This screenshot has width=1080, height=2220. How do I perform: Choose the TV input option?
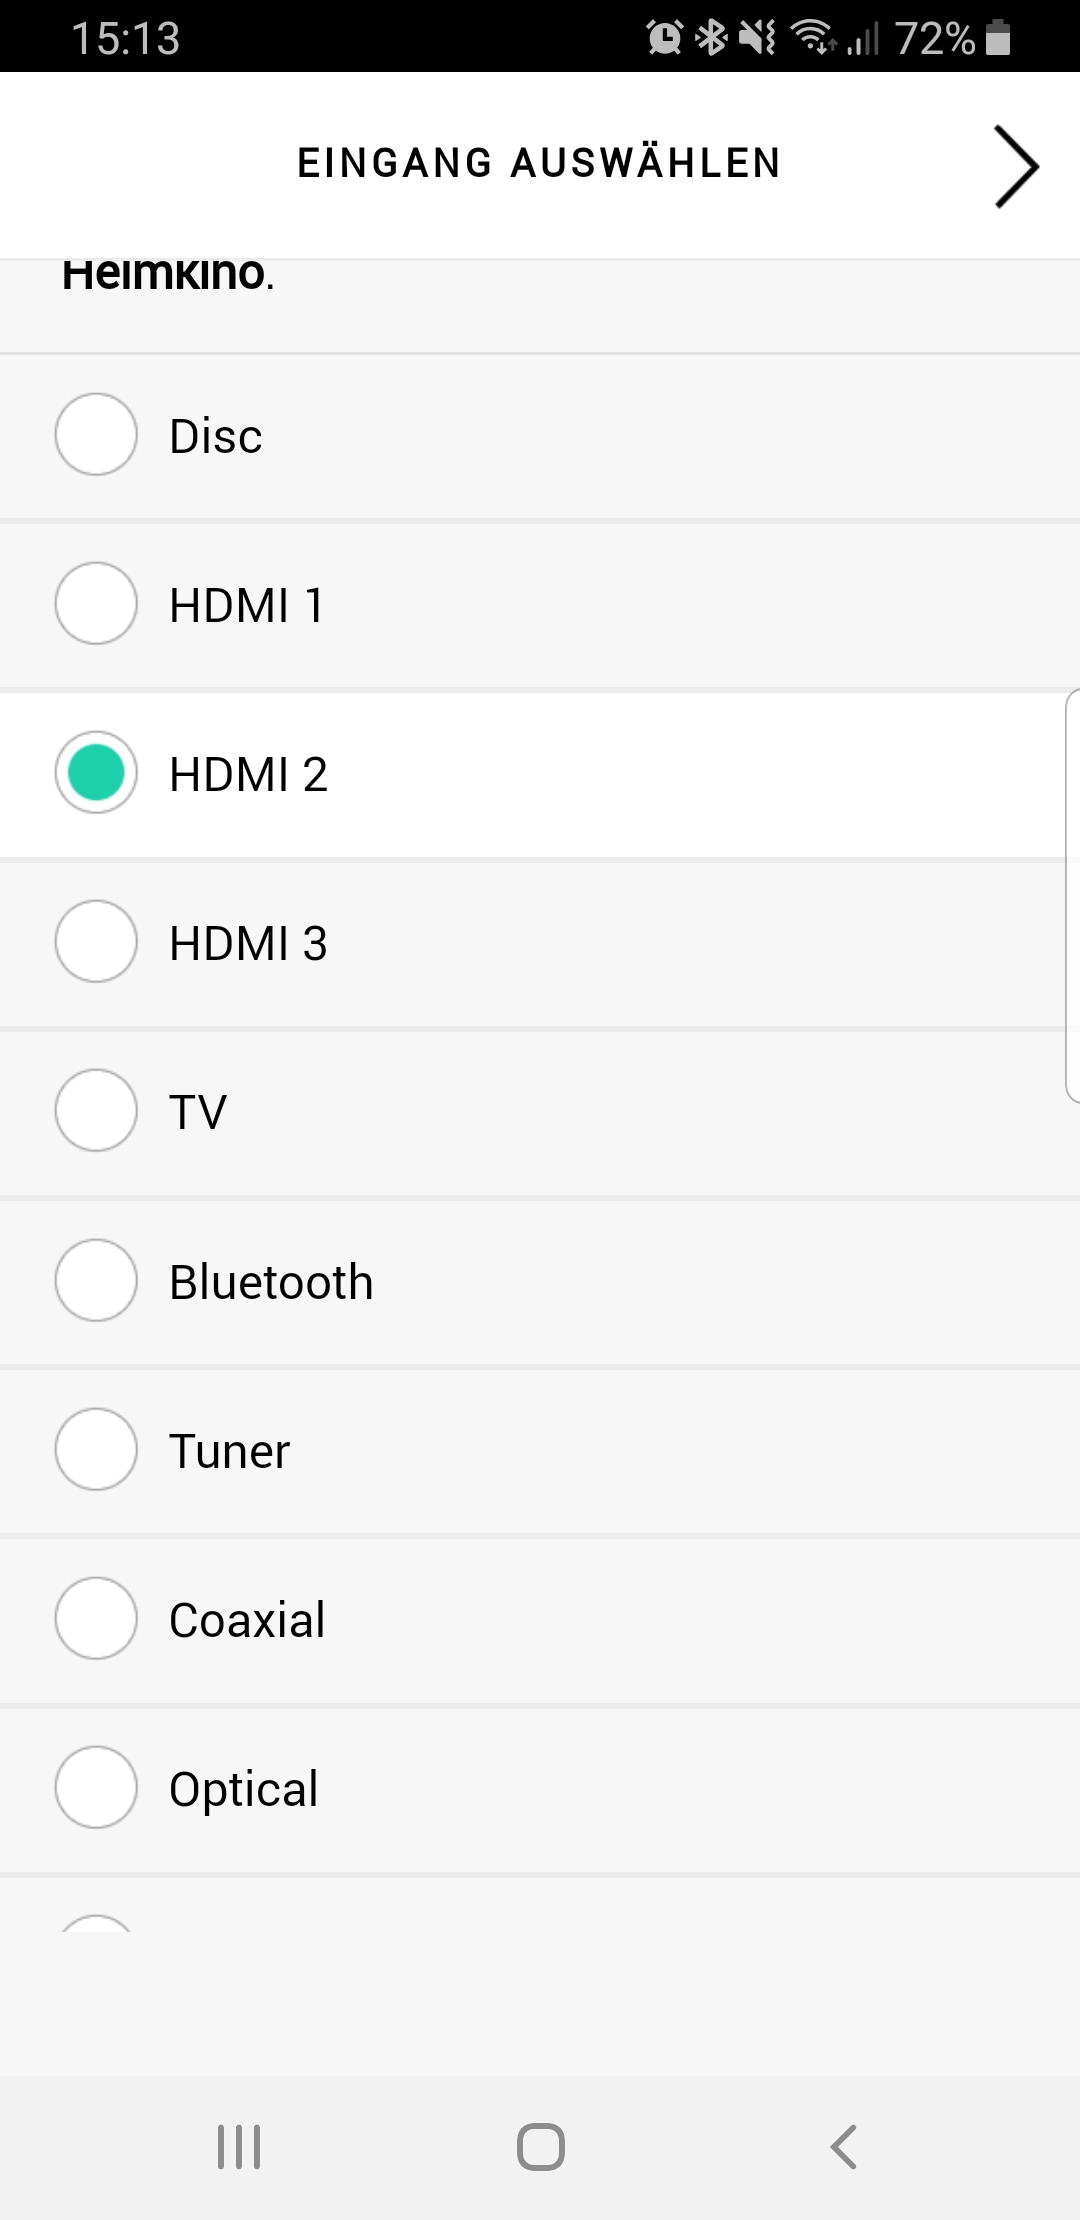pos(198,1111)
